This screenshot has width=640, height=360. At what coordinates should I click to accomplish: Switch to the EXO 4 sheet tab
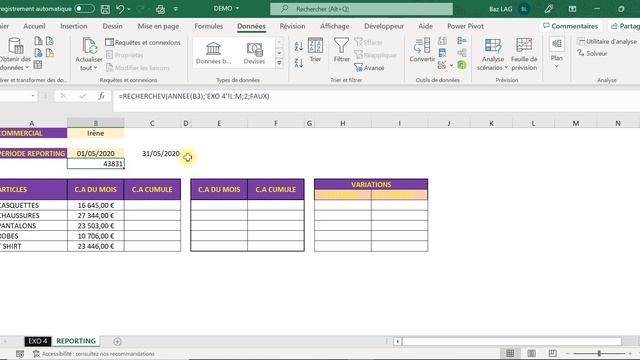click(x=38, y=341)
